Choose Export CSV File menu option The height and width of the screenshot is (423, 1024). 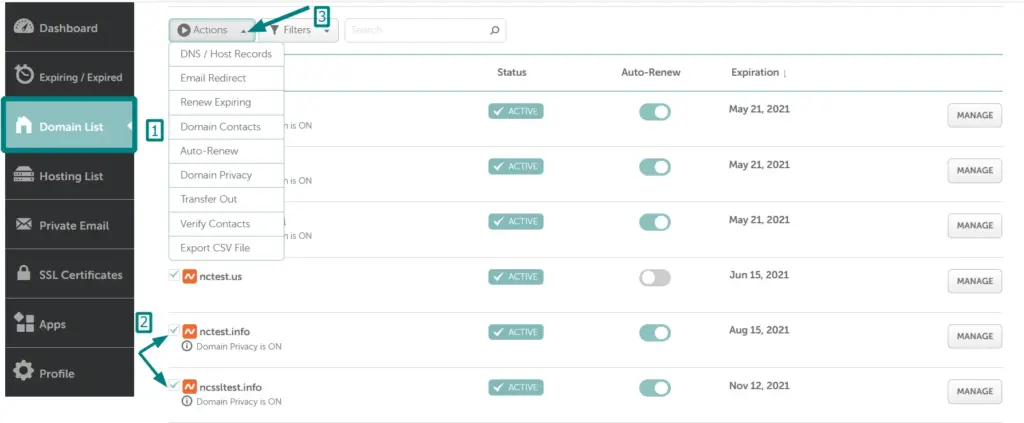(x=215, y=248)
